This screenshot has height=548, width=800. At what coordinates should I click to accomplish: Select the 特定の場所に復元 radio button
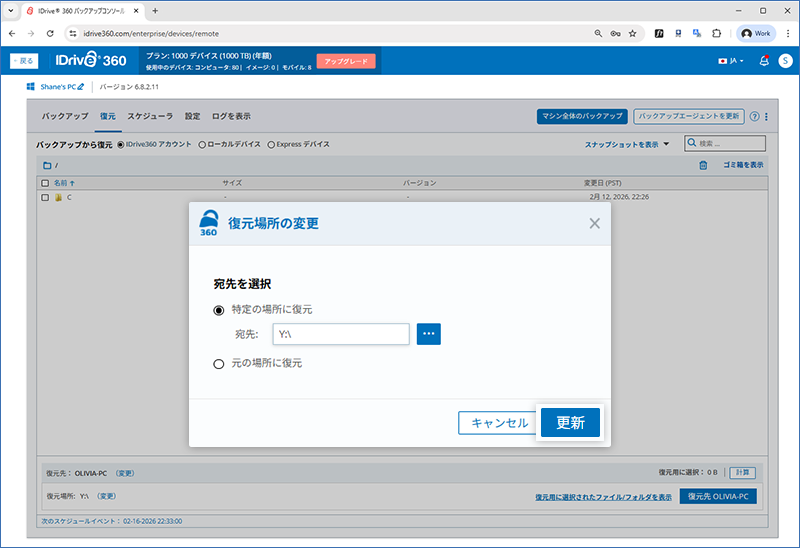[x=219, y=310]
